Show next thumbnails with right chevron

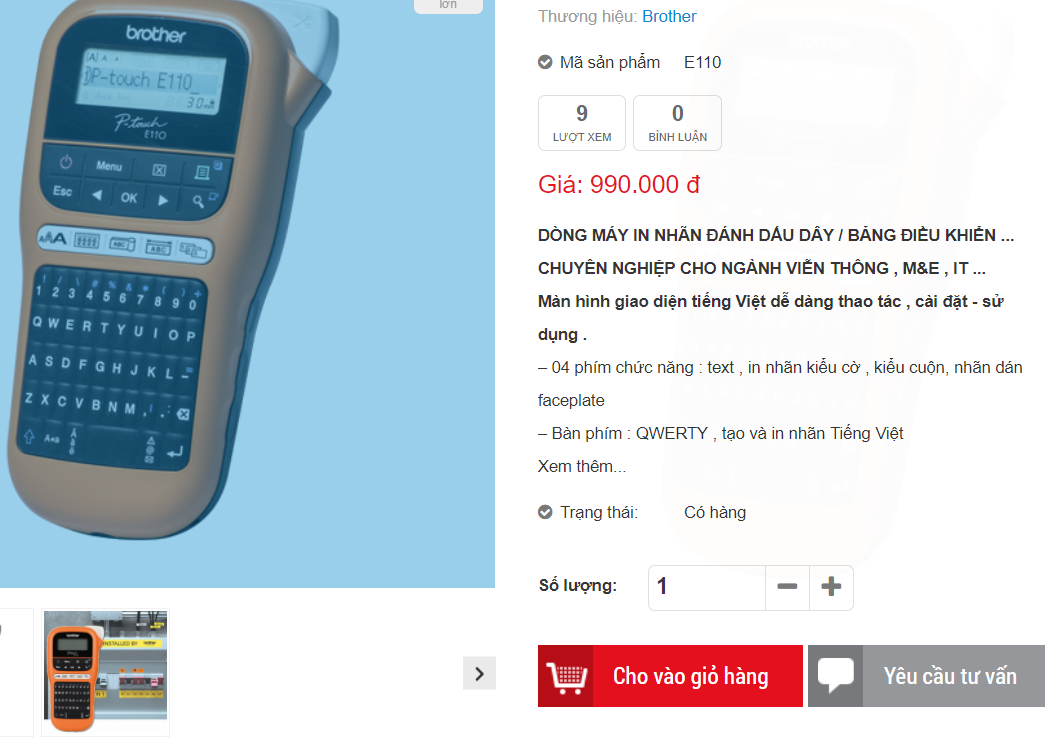pyautogui.click(x=480, y=673)
